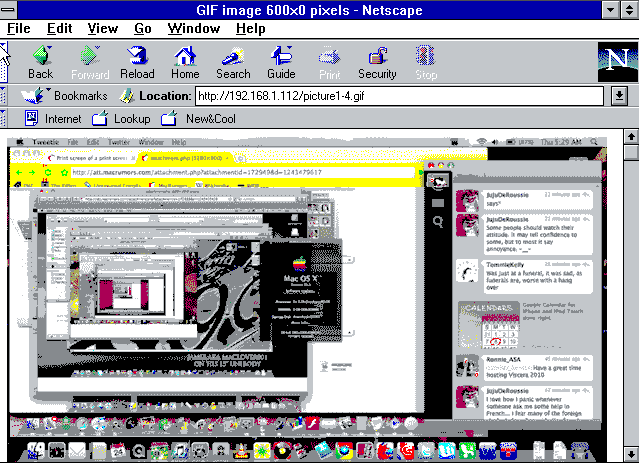Open the Help menu
639x463 pixels.
pyautogui.click(x=251, y=29)
